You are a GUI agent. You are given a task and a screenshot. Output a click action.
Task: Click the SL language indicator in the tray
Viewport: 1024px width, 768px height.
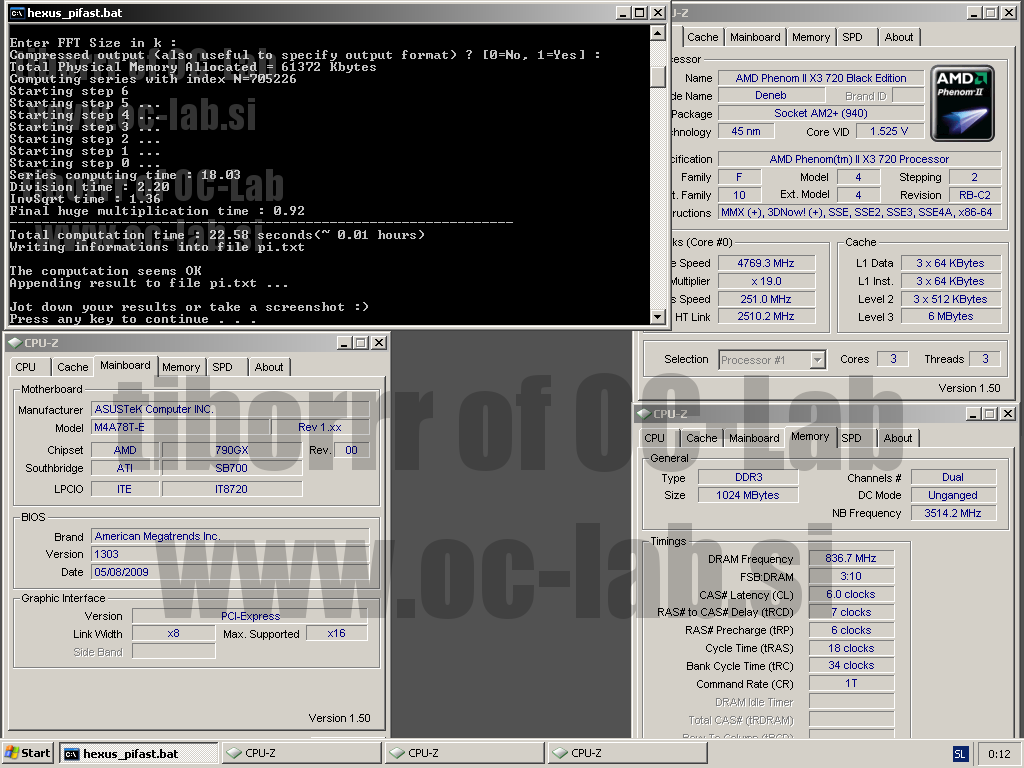959,754
